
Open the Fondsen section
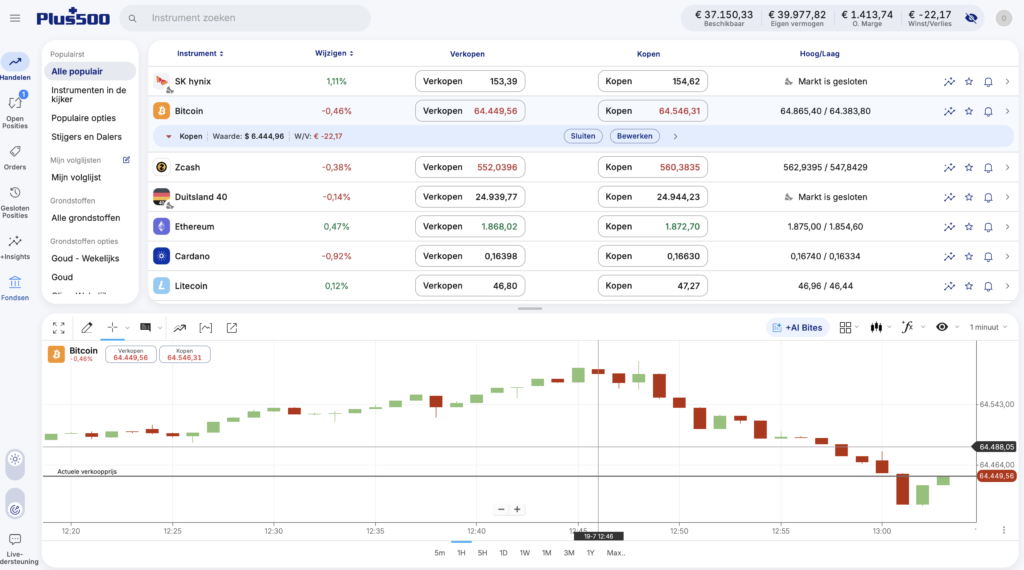15,288
